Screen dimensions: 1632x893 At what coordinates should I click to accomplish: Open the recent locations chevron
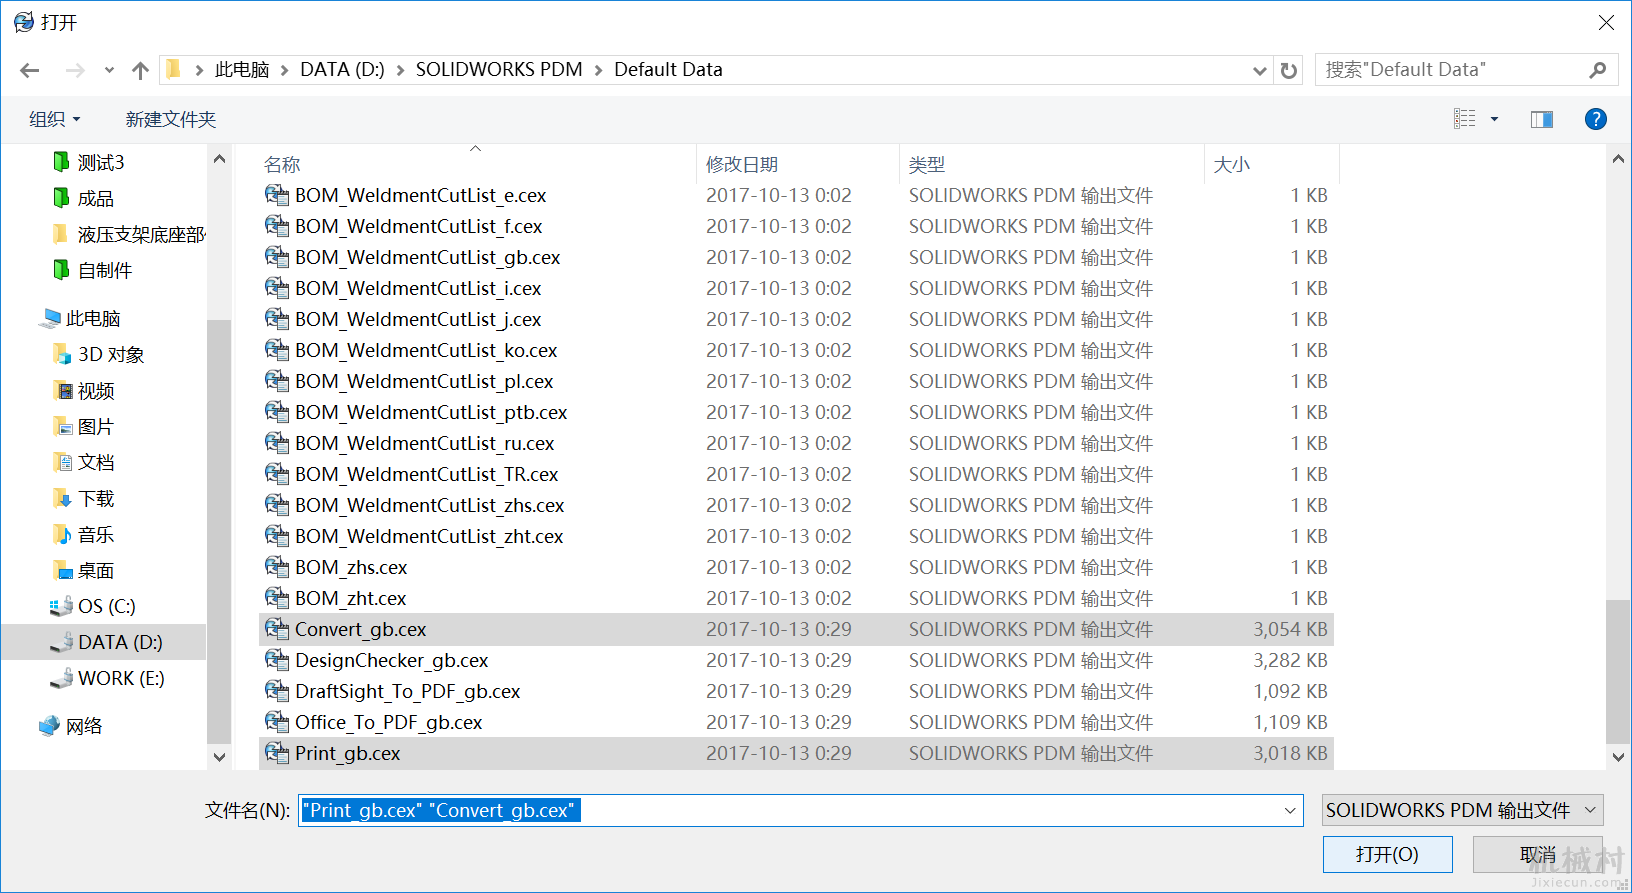coord(109,70)
